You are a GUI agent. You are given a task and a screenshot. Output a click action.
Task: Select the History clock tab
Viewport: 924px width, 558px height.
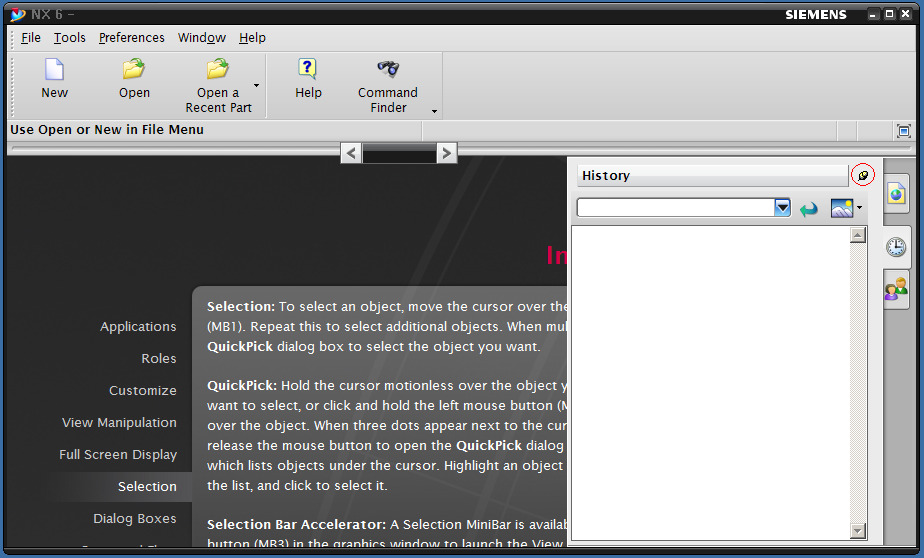click(896, 246)
